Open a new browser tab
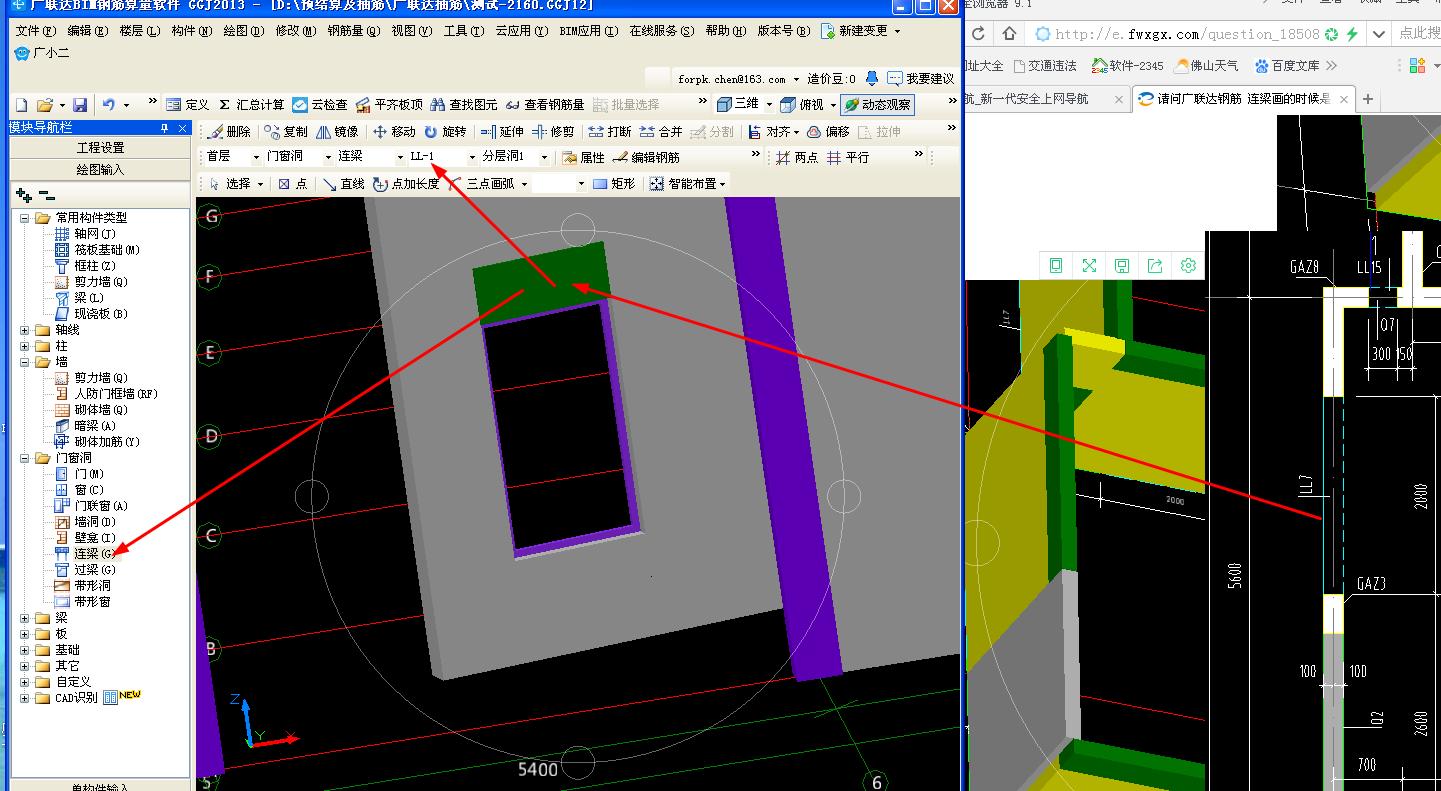This screenshot has height=791, width=1441. 1368,99
